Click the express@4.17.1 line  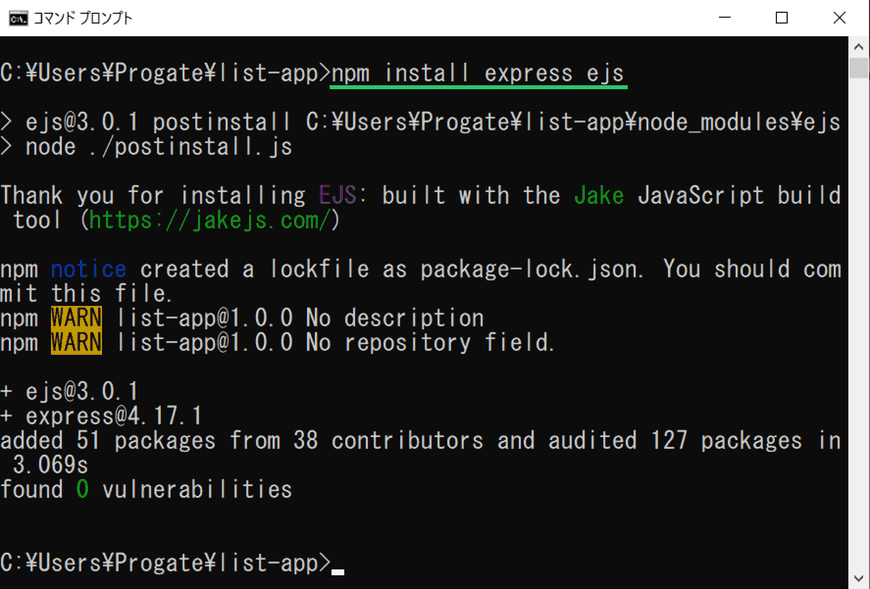coord(102,416)
